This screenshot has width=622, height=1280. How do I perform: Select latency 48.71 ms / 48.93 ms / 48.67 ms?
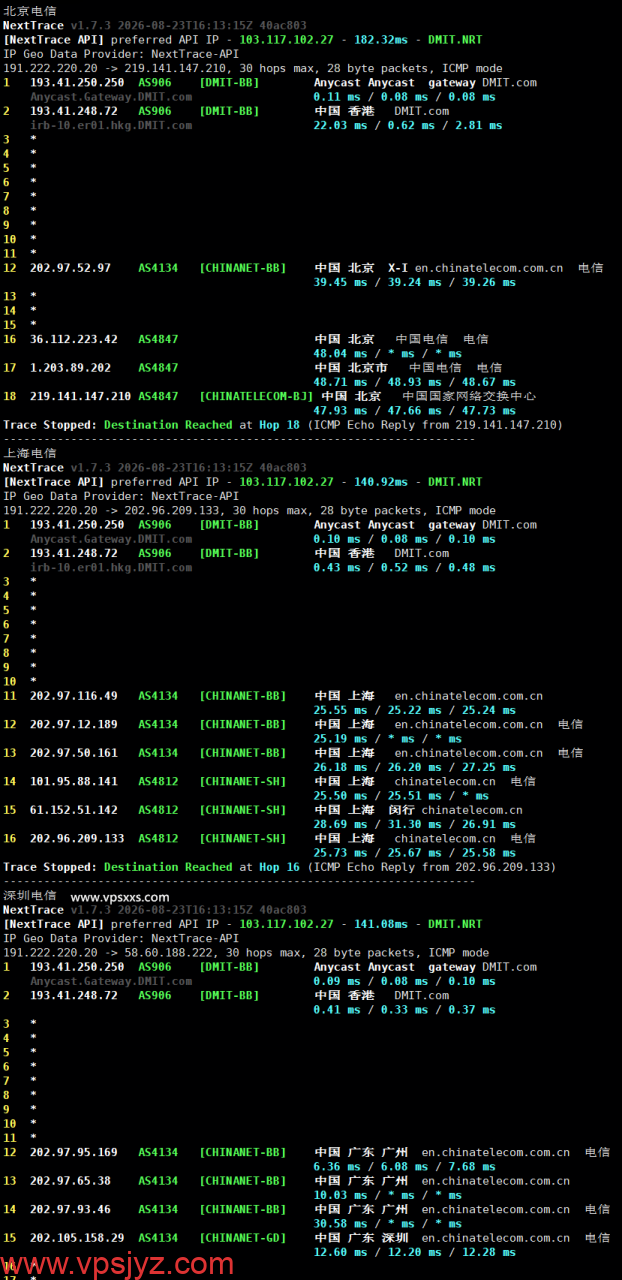click(x=415, y=382)
